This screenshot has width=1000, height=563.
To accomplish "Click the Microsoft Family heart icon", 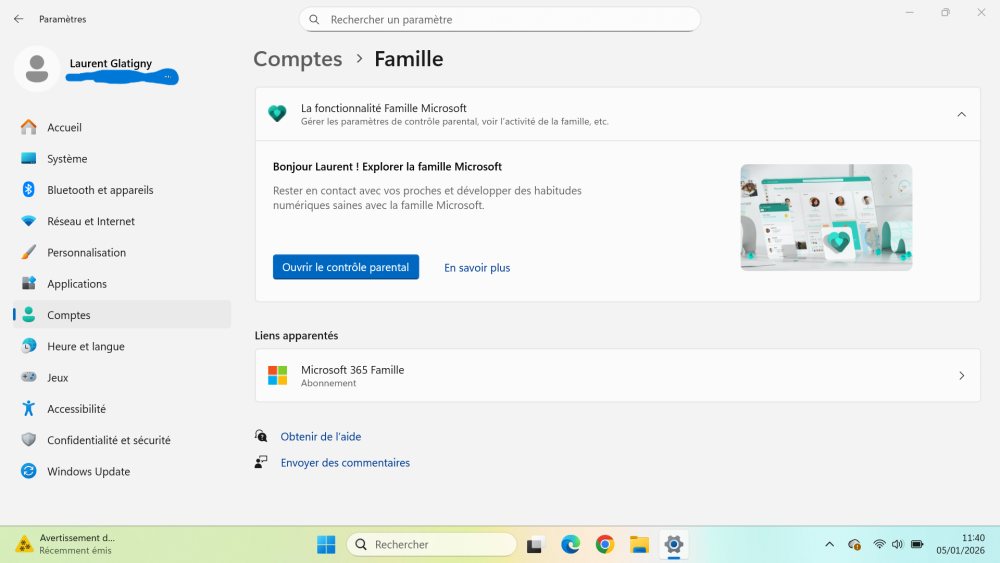I will [277, 114].
